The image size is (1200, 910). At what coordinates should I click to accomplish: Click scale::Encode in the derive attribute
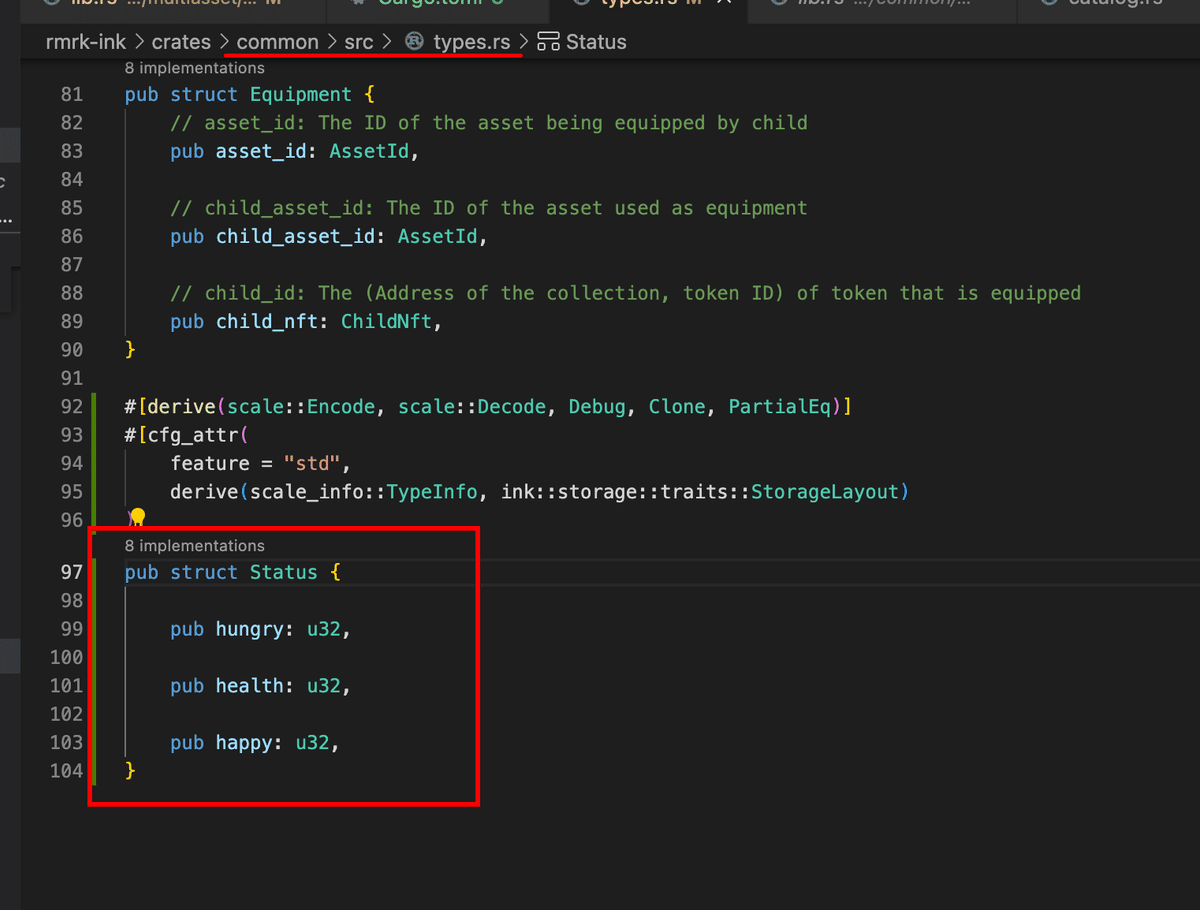click(301, 407)
